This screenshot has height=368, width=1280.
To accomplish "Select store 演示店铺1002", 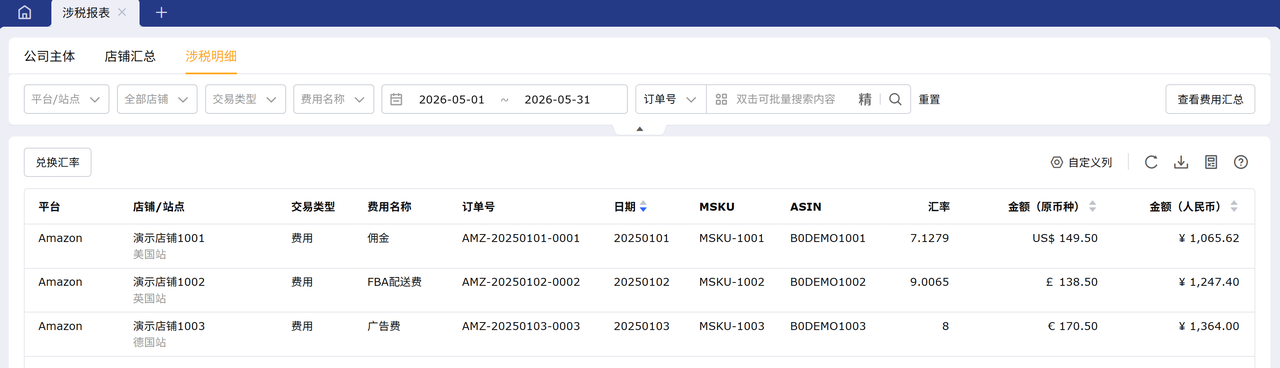I will click(x=169, y=282).
